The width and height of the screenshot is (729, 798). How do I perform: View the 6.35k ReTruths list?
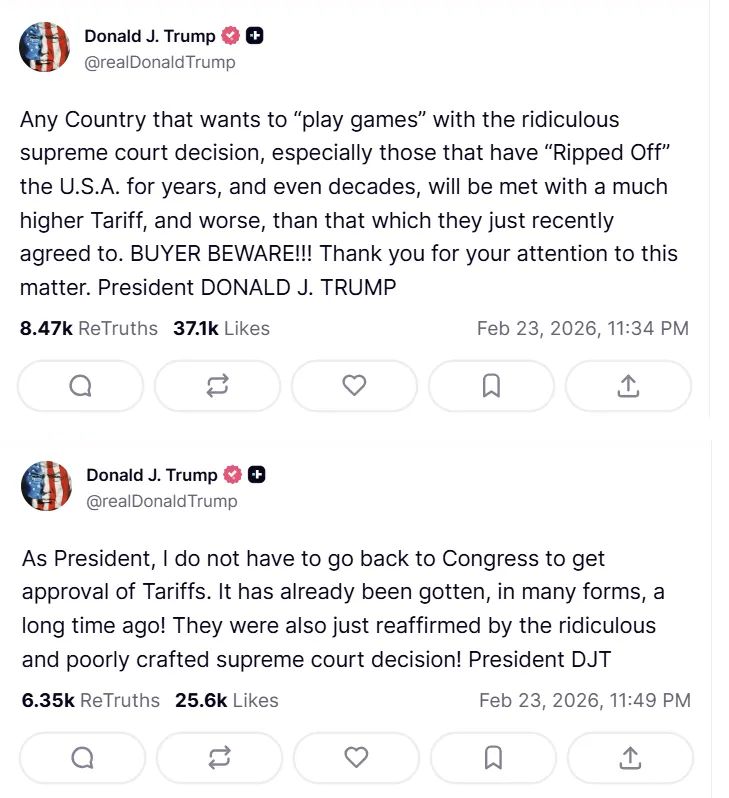(91, 701)
